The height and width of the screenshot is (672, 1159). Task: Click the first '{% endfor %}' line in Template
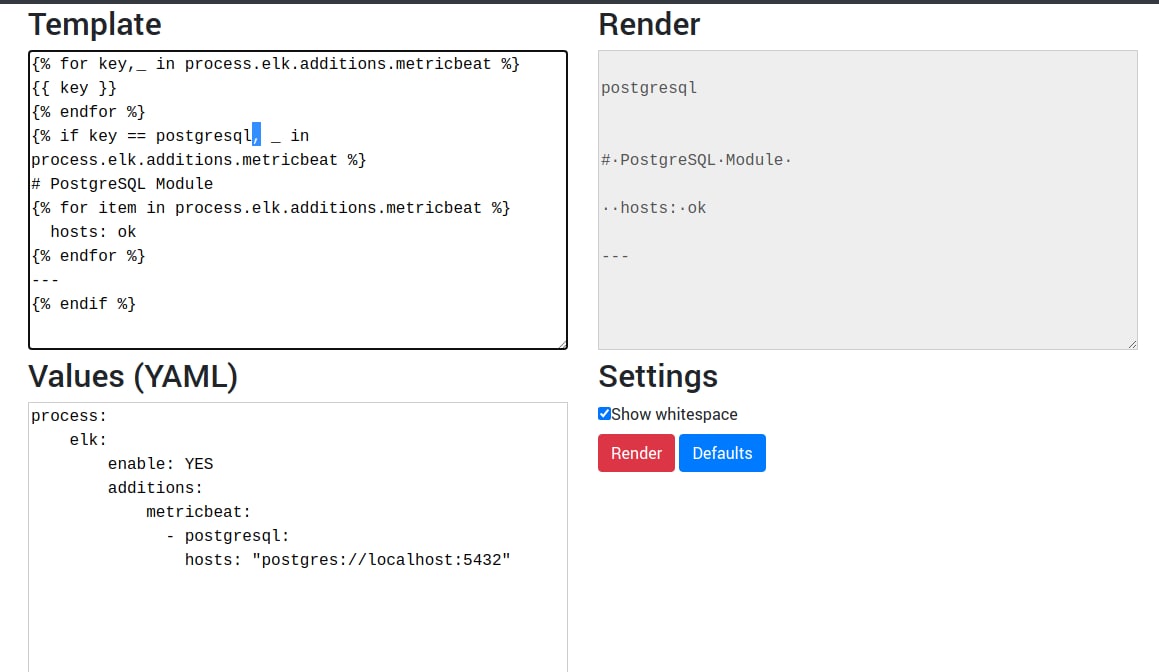[88, 112]
